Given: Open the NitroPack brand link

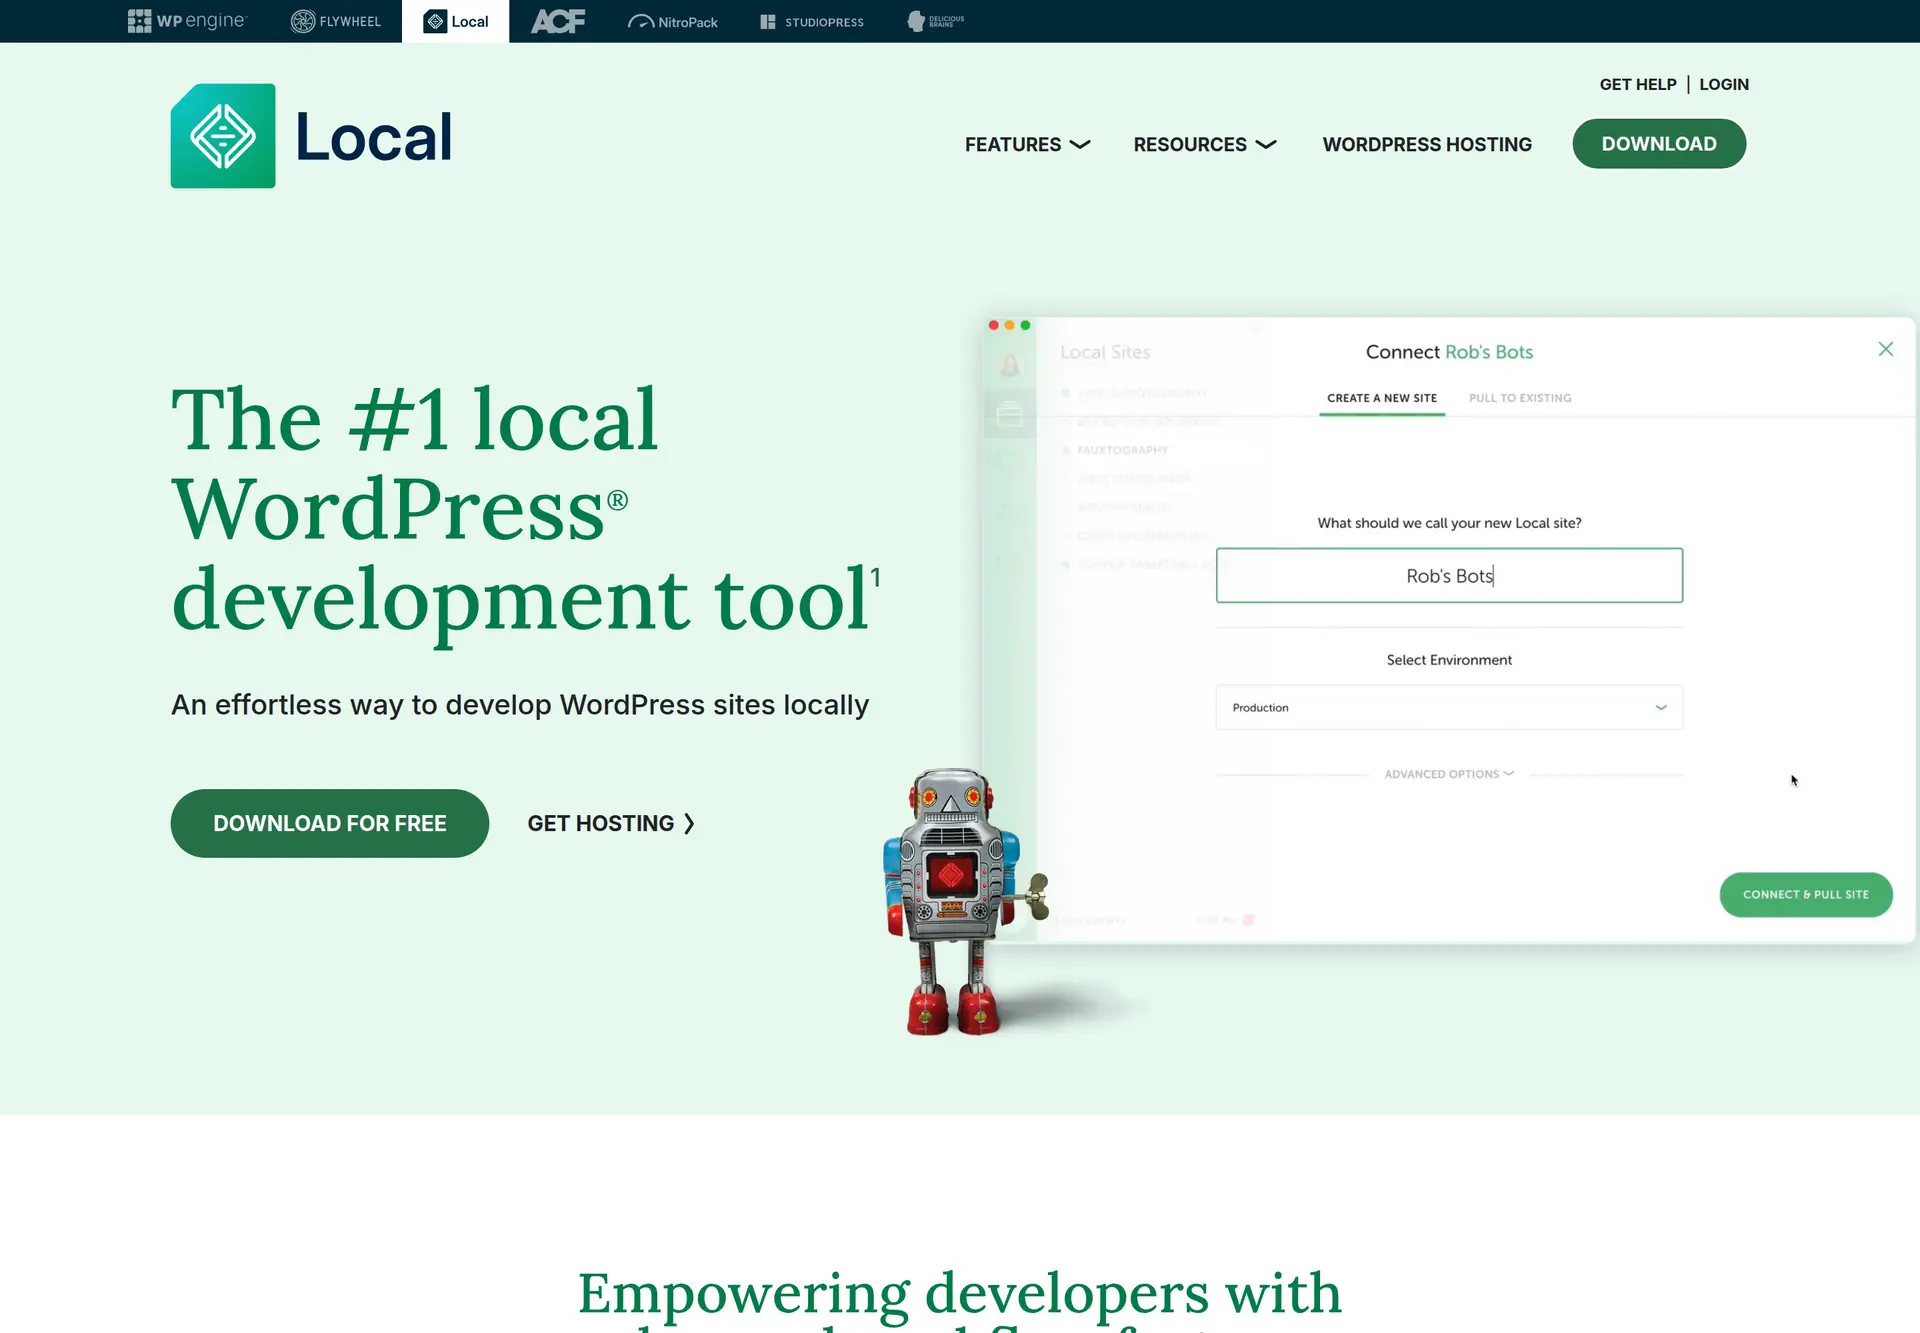Looking at the screenshot, I should point(672,21).
